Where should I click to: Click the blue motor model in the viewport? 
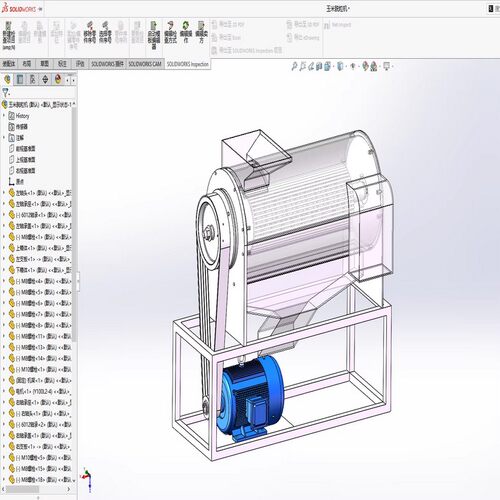coord(251,398)
